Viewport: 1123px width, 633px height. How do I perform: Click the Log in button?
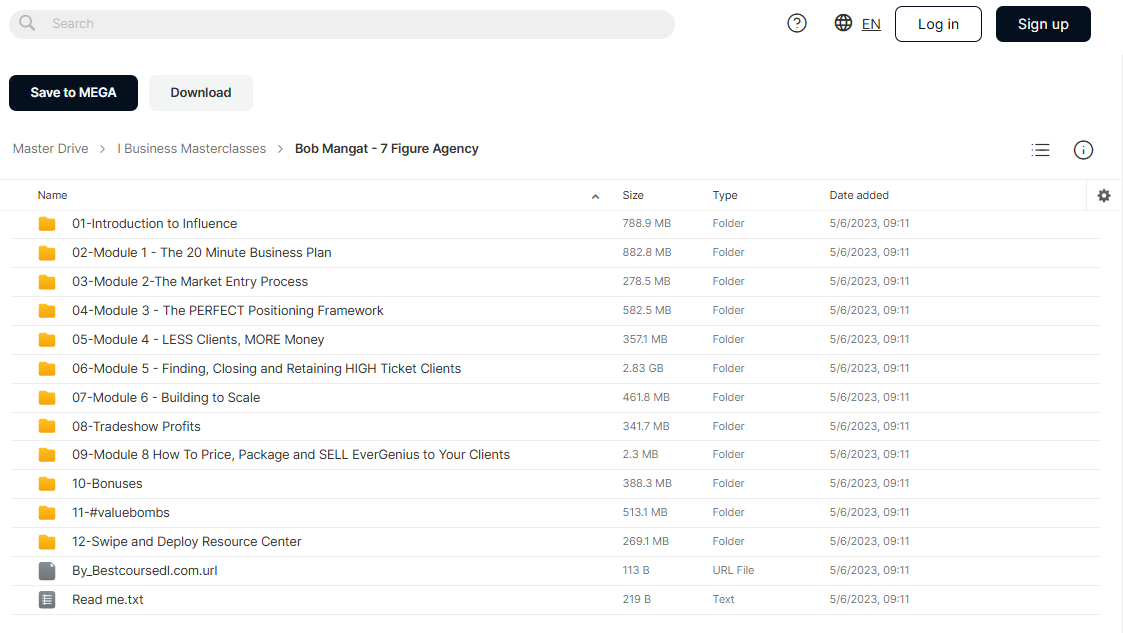(938, 24)
